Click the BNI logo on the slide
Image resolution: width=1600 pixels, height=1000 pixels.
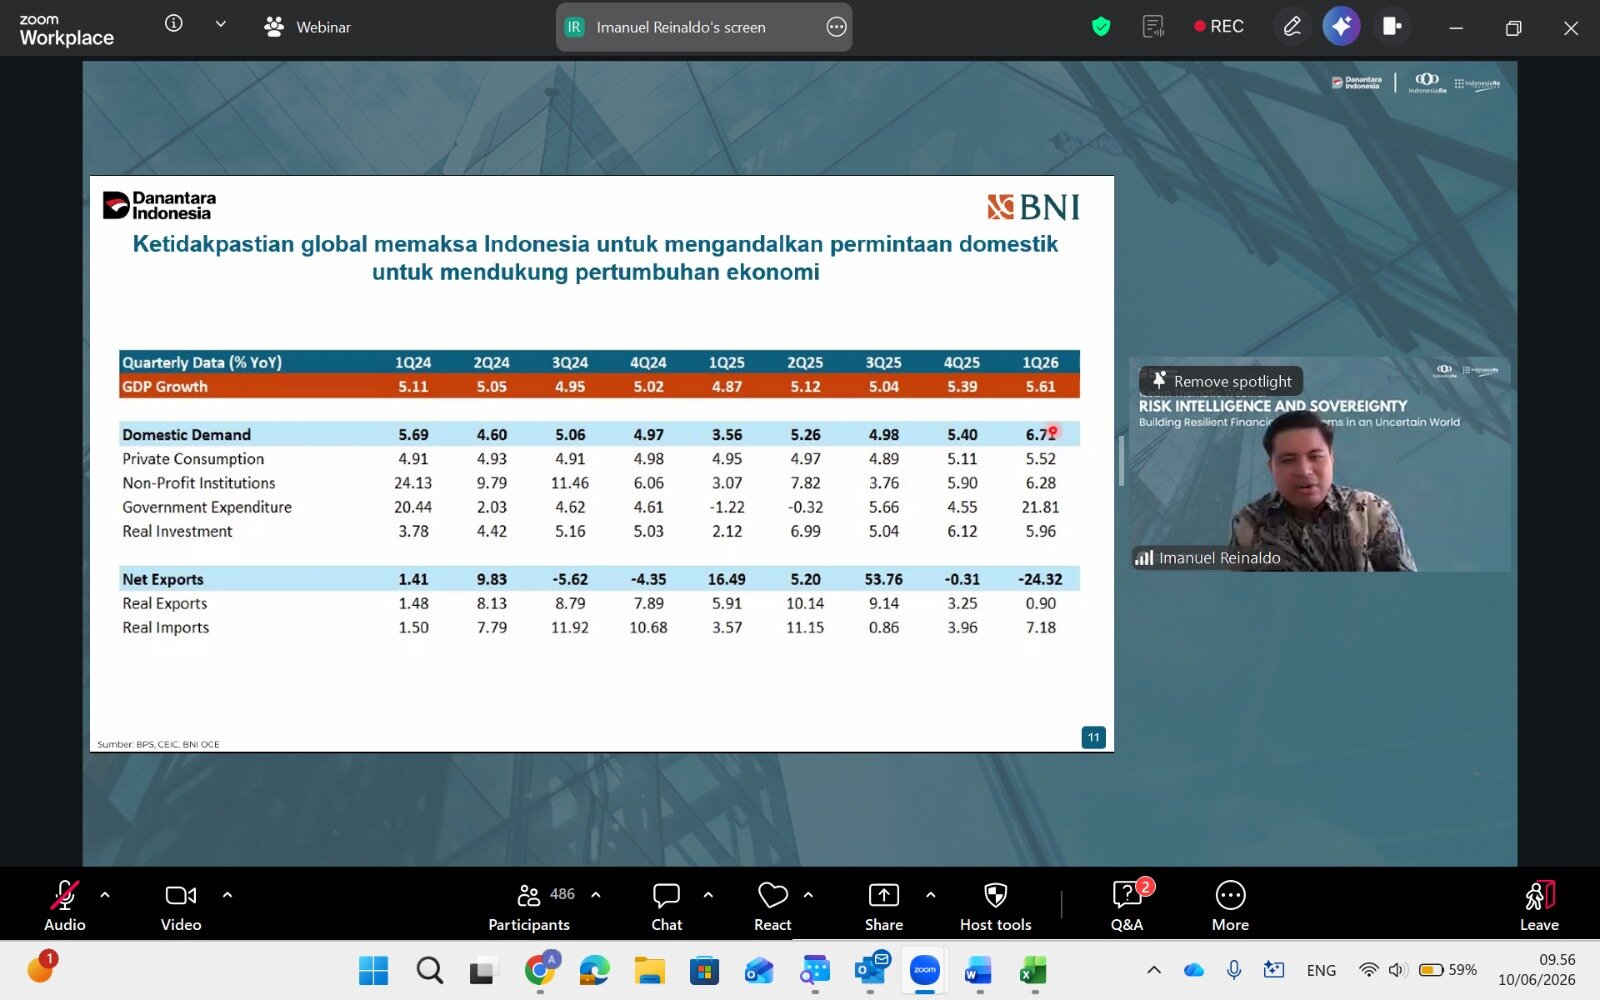tap(1033, 207)
